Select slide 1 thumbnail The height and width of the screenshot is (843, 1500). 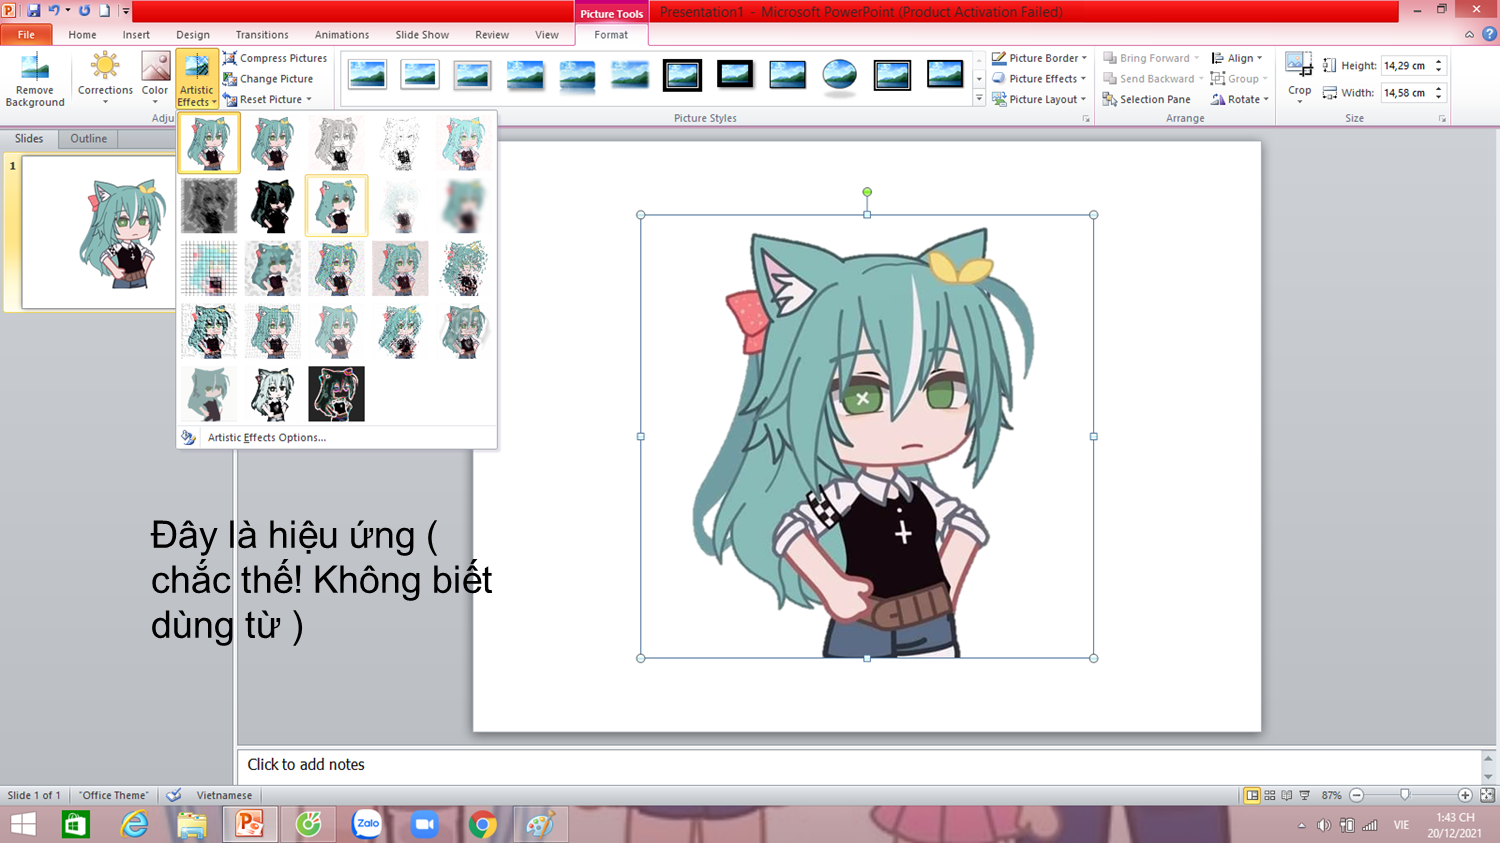pyautogui.click(x=99, y=232)
